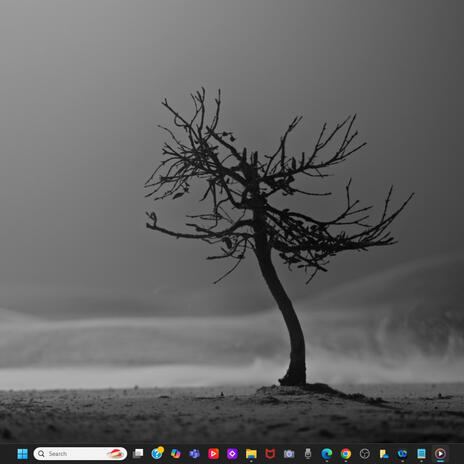The image size is (464, 464).
Task: Open the blue Notepad app icon
Action: [x=421, y=454]
